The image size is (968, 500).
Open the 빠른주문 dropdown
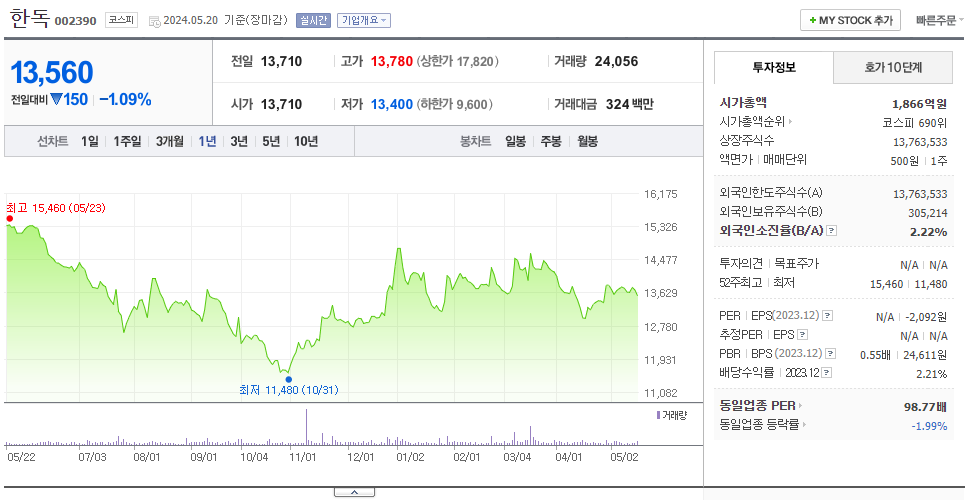point(940,20)
